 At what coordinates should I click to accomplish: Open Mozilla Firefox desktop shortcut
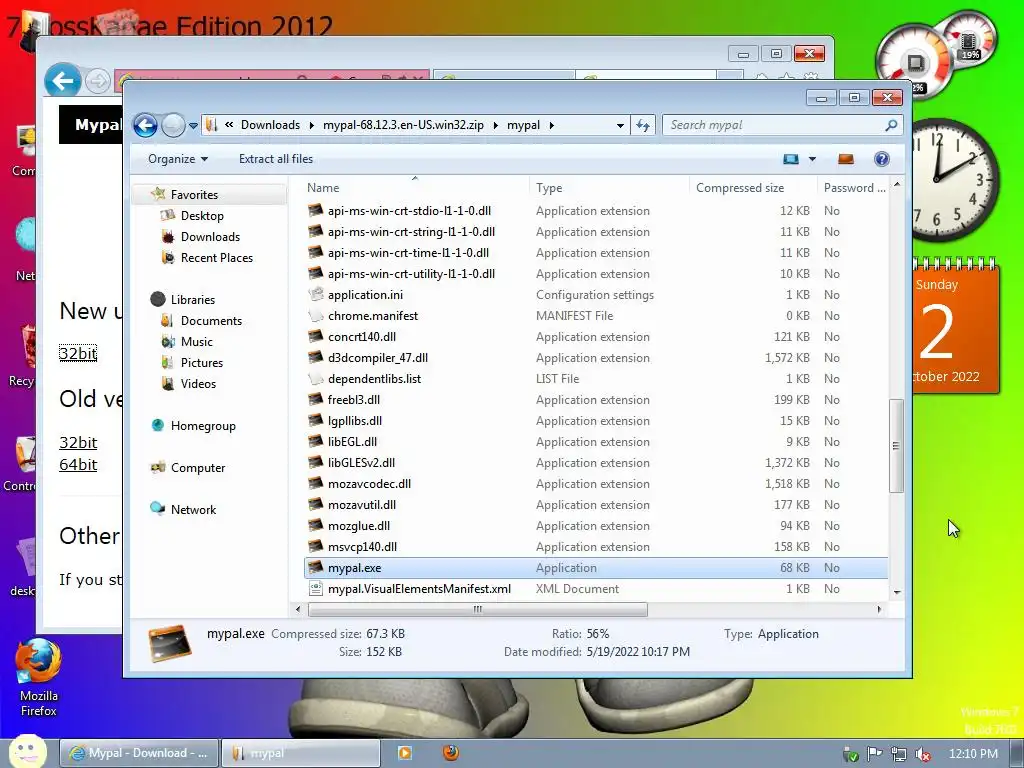pyautogui.click(x=39, y=678)
